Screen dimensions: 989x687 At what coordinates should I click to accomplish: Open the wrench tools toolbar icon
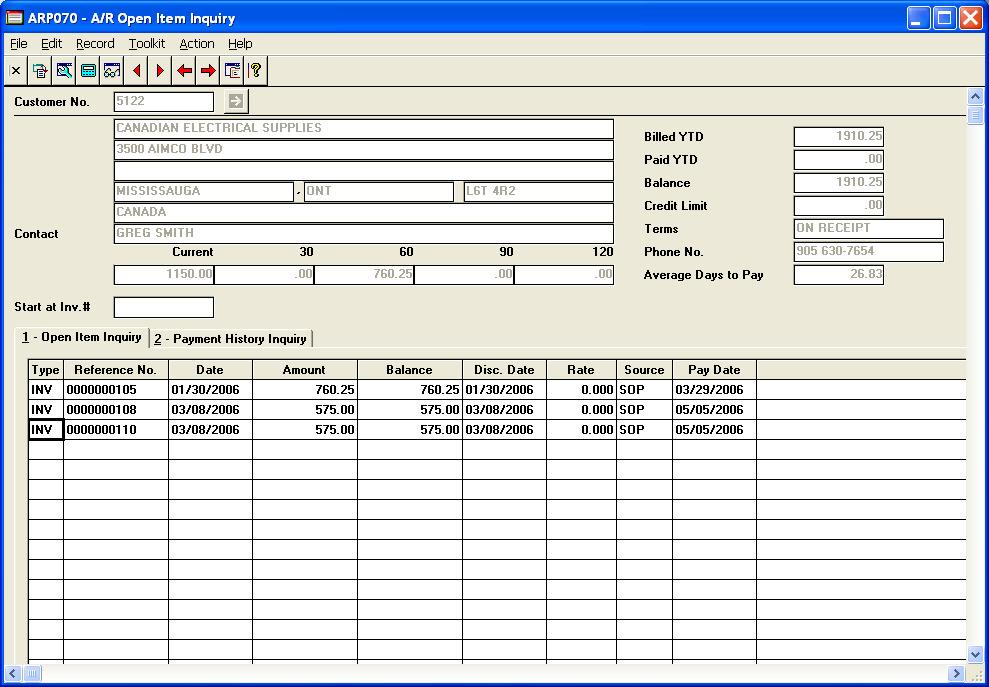click(x=64, y=71)
